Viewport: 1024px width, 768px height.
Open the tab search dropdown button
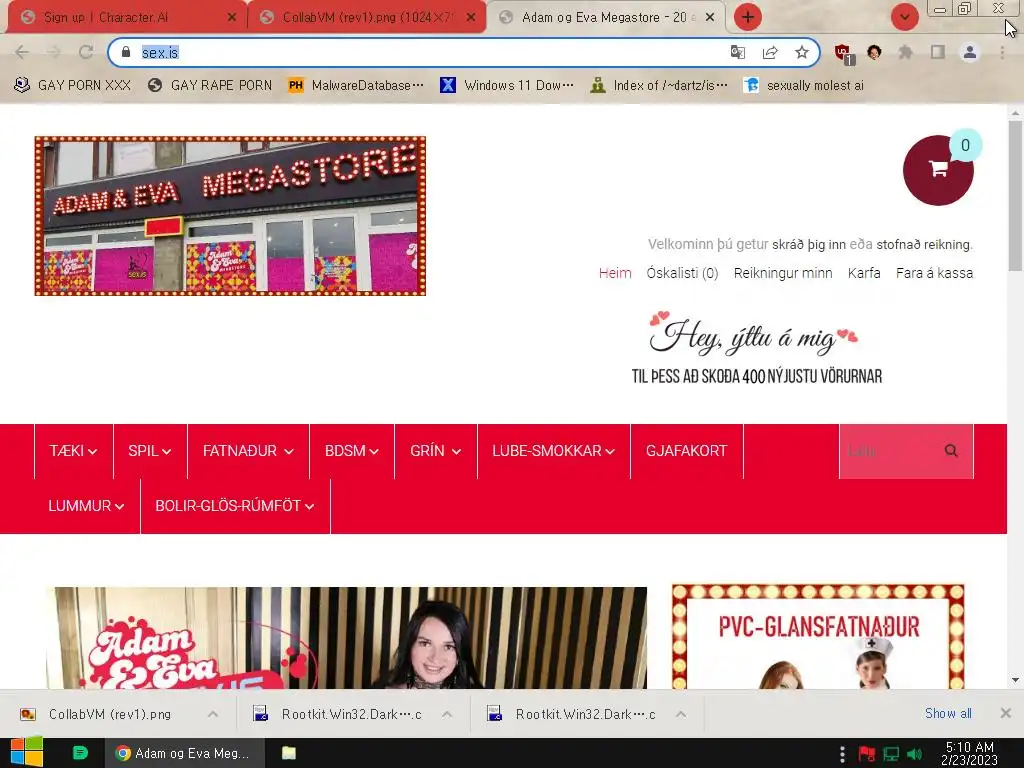click(x=904, y=17)
